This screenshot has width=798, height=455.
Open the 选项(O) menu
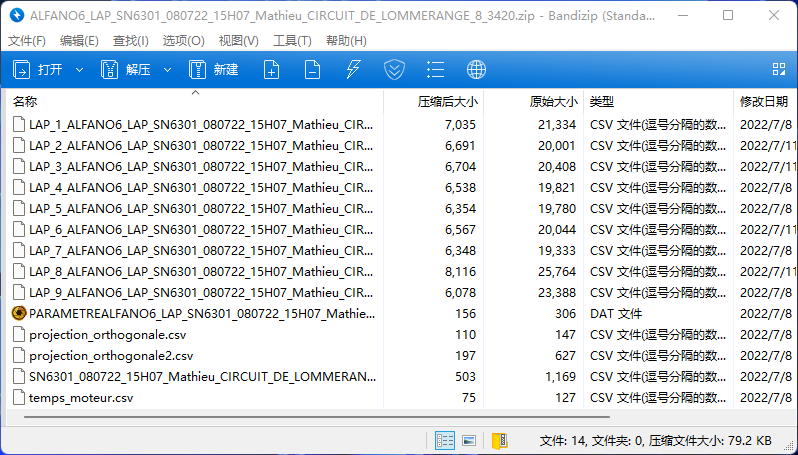tap(184, 41)
